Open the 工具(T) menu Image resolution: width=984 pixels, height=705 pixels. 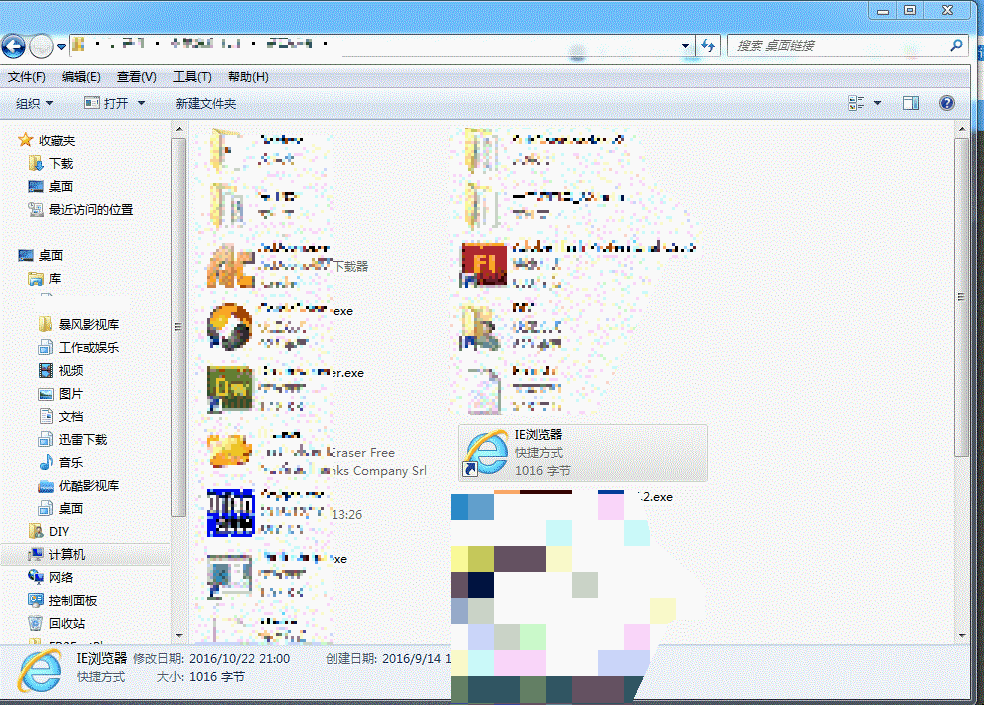tap(192, 77)
